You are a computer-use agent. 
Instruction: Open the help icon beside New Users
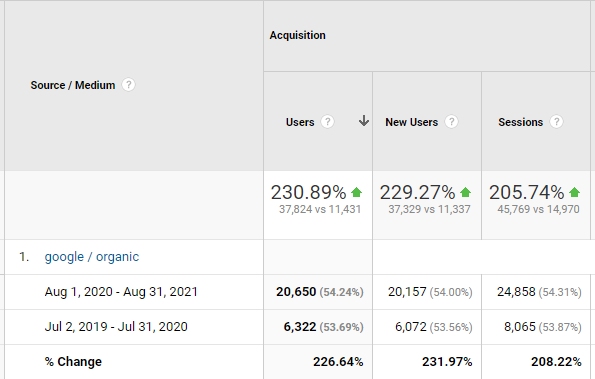[x=451, y=122]
